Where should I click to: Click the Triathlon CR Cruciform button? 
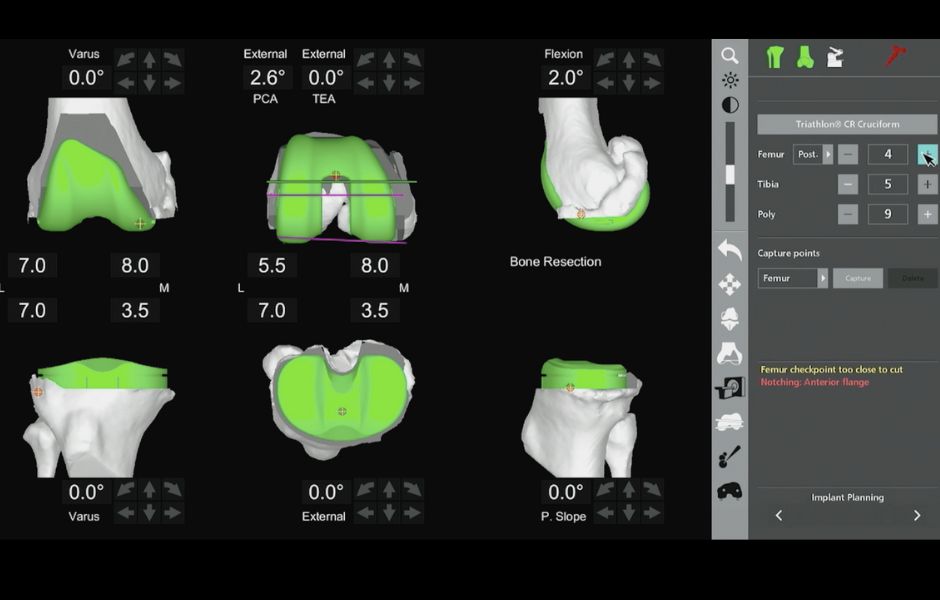point(847,124)
